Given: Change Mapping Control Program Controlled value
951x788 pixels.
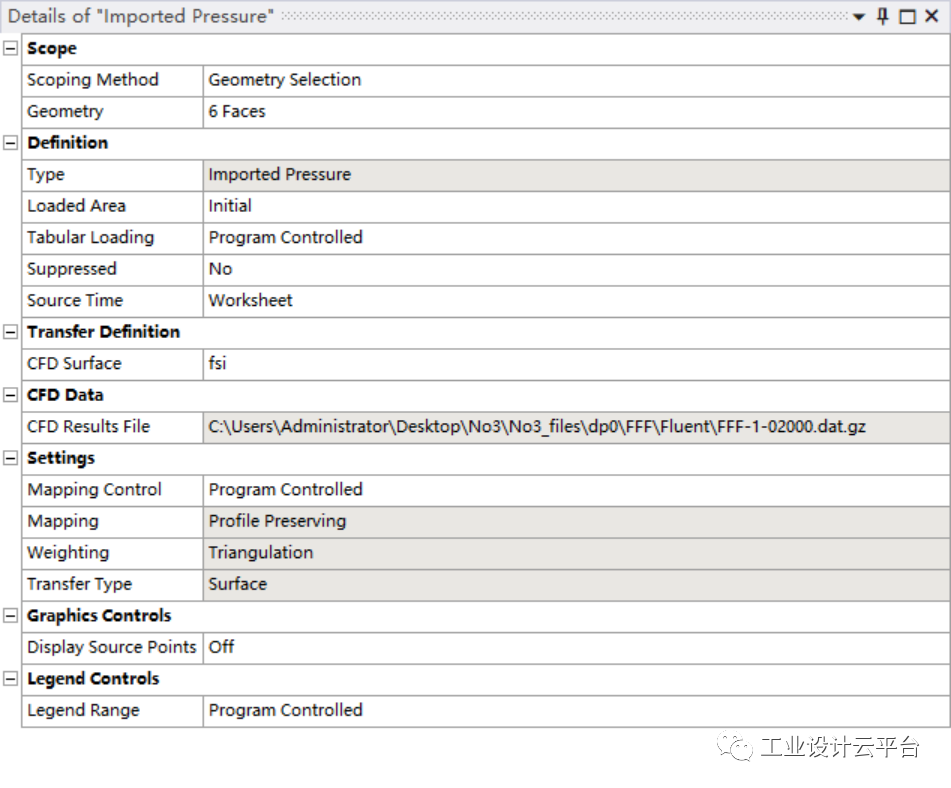Looking at the screenshot, I should 576,490.
